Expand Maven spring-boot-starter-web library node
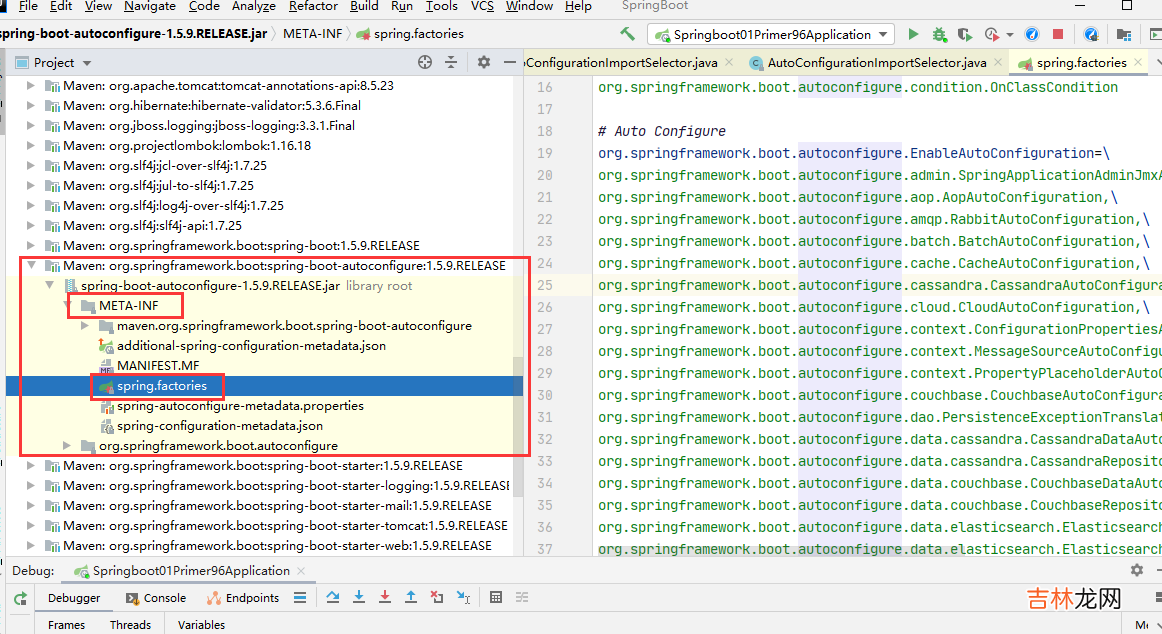This screenshot has height=634, width=1162. coord(31,546)
